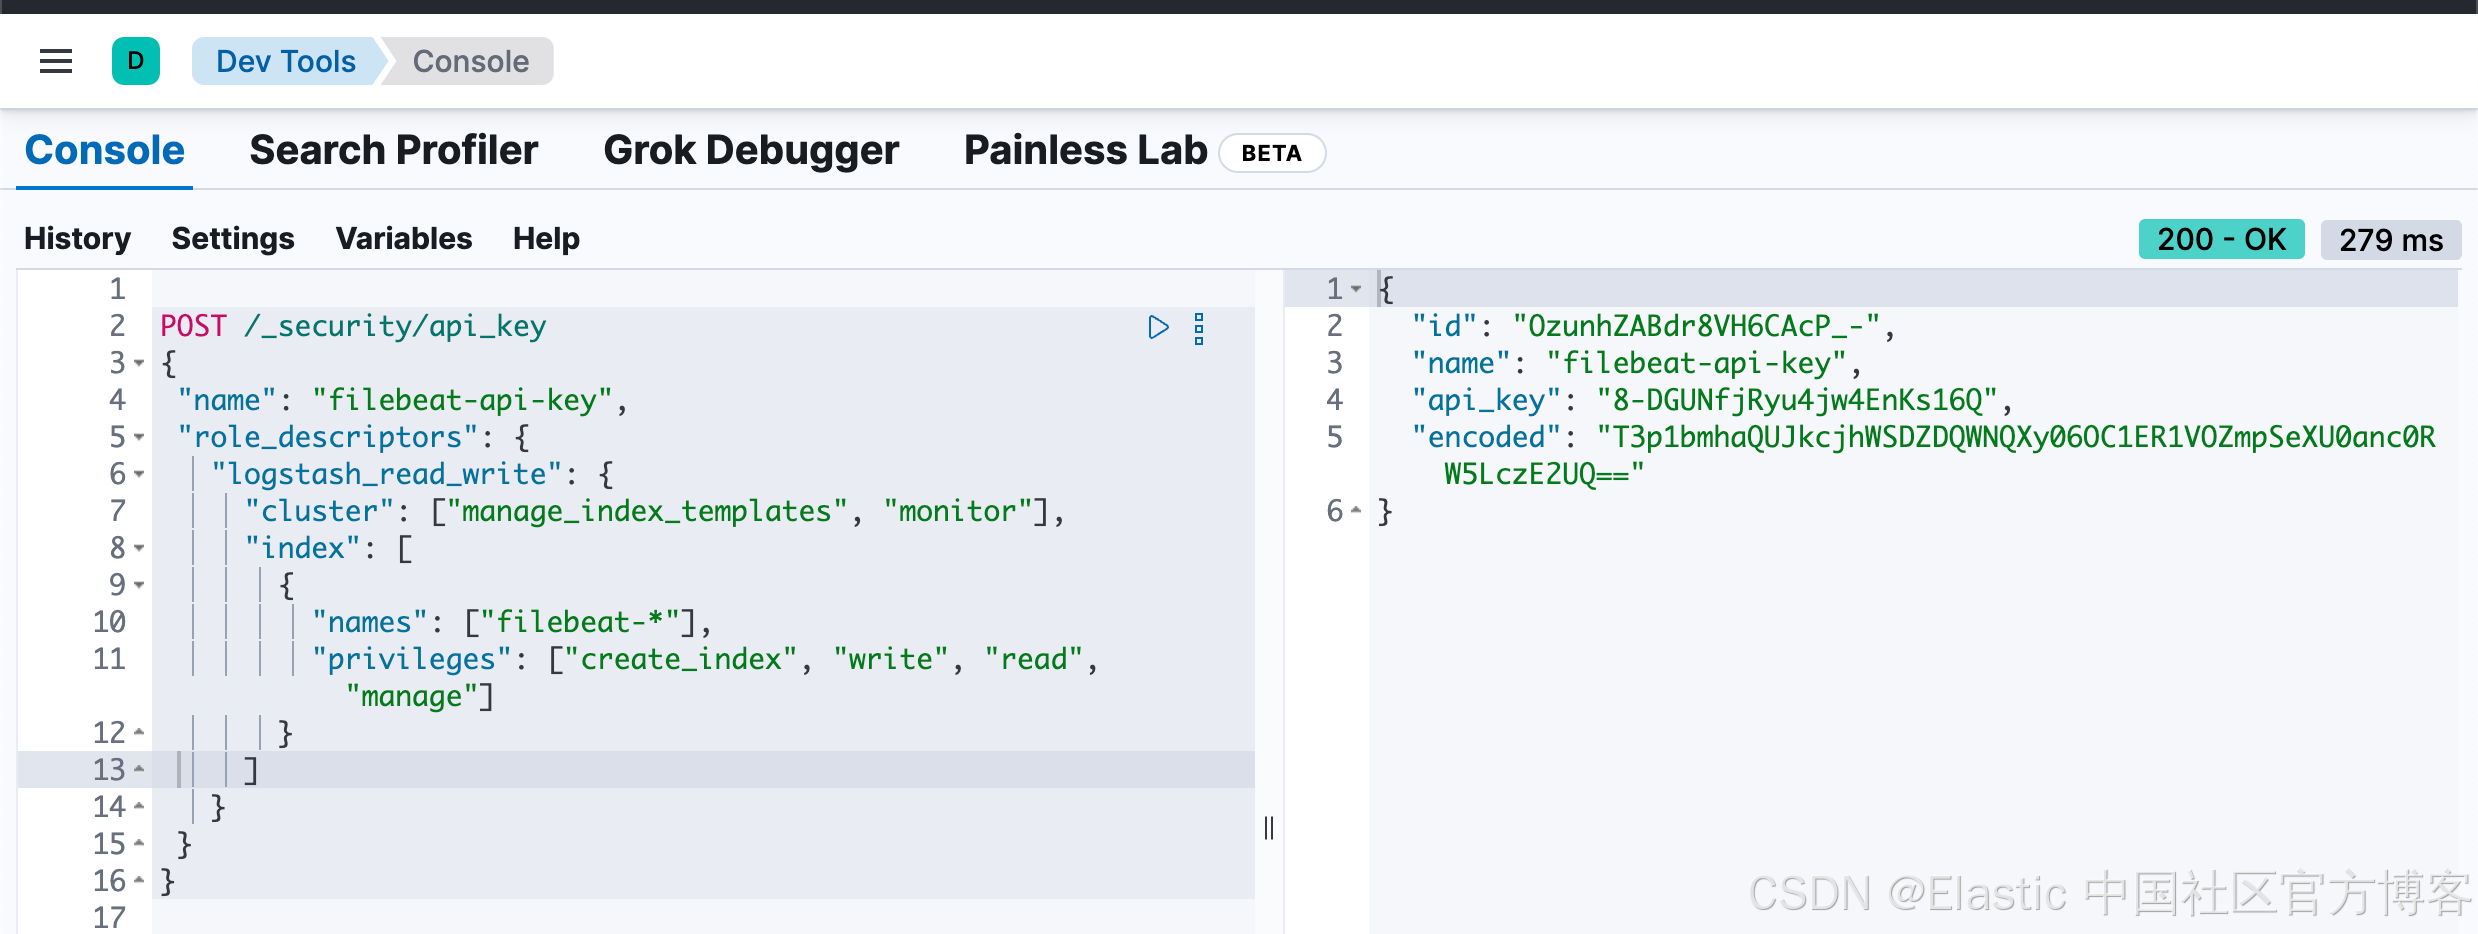Click the "filebeat-api-key" name value in request
The image size is (2478, 934).
462,400
